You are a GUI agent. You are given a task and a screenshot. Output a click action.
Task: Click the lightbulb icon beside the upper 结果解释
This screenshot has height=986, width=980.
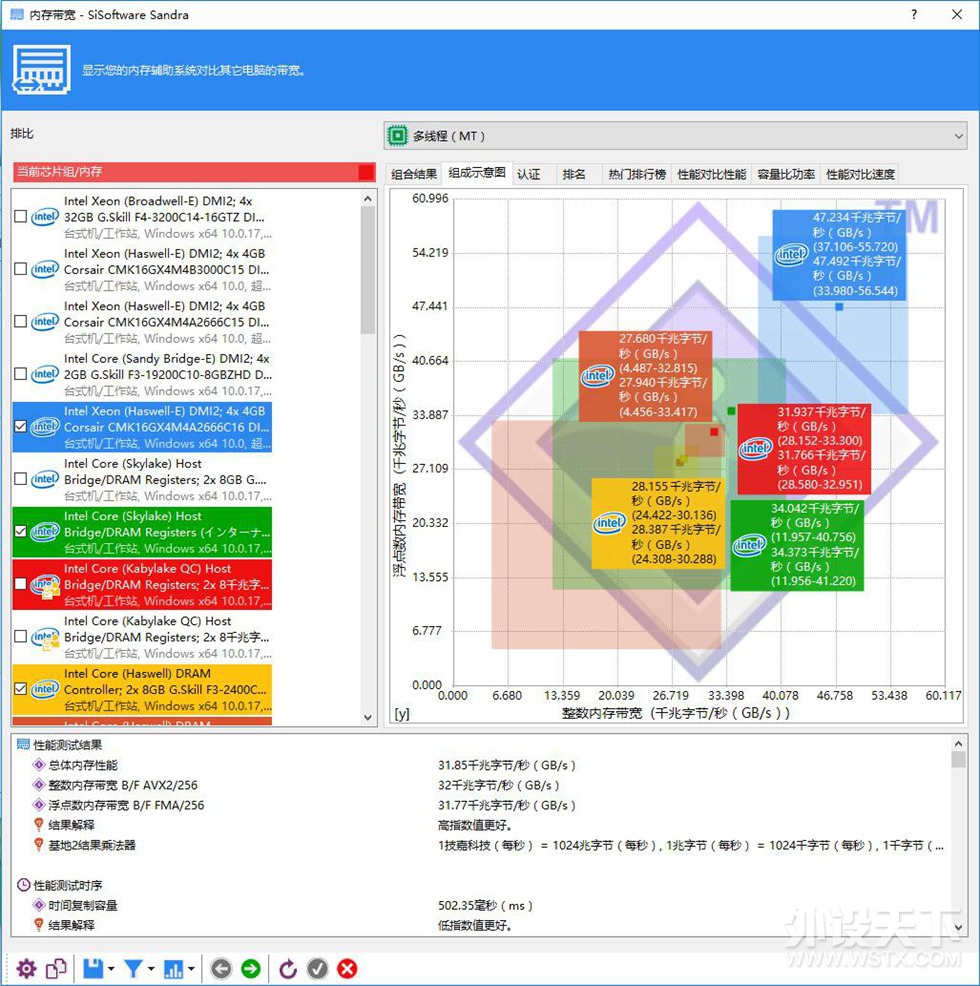pyautogui.click(x=38, y=825)
